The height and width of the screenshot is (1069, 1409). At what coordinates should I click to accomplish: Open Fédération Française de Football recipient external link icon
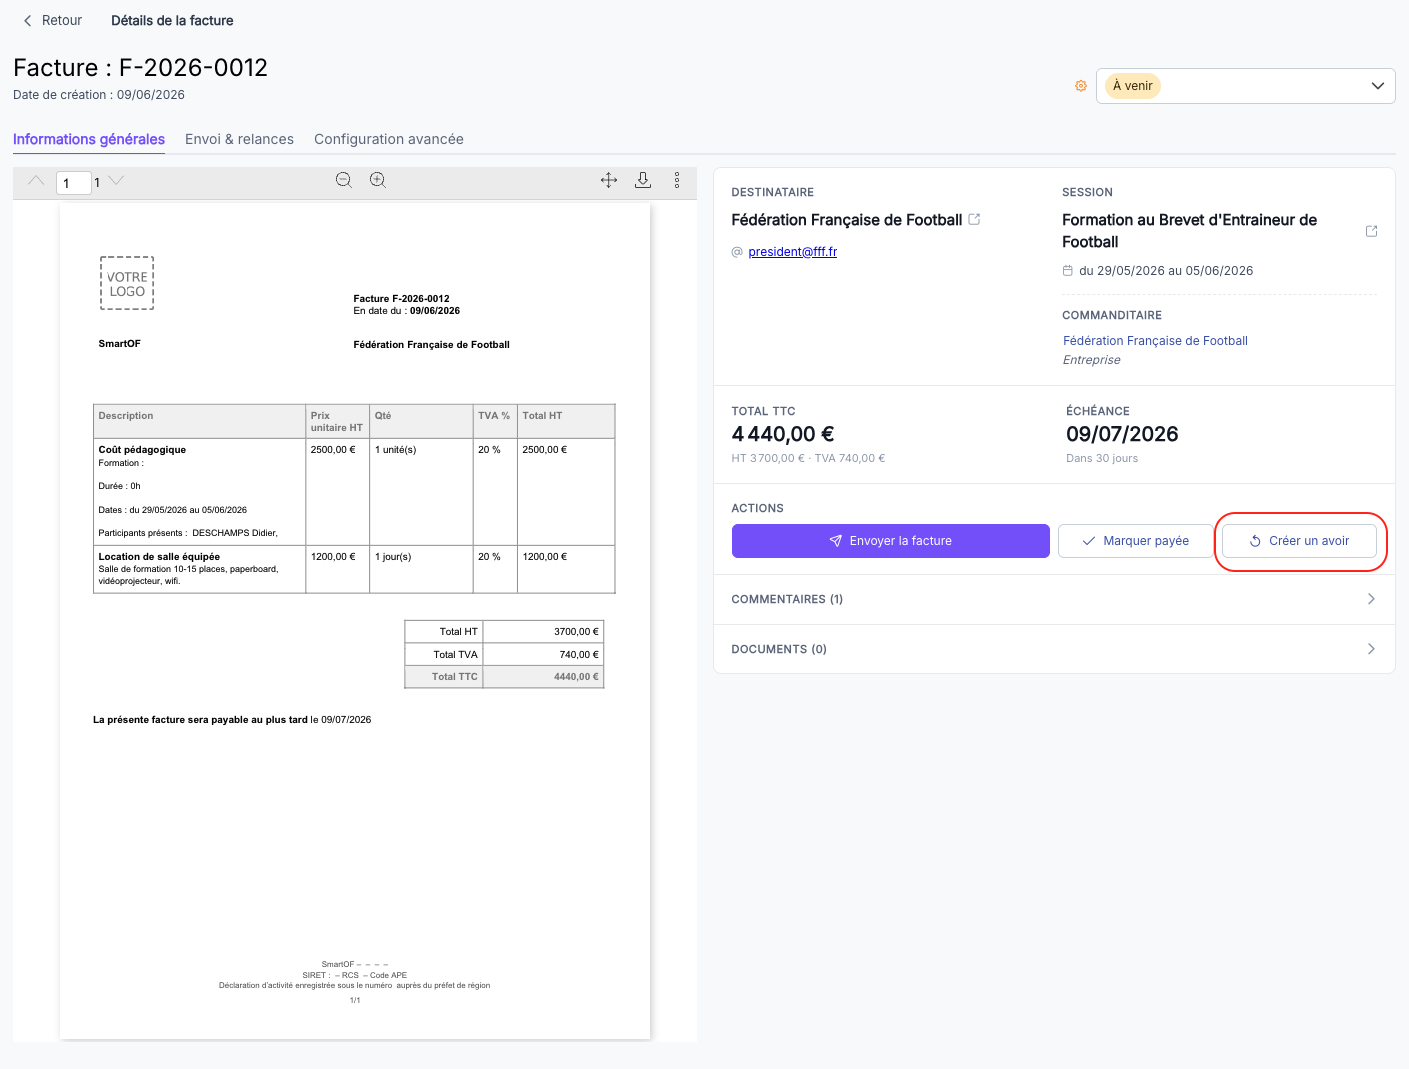(974, 219)
